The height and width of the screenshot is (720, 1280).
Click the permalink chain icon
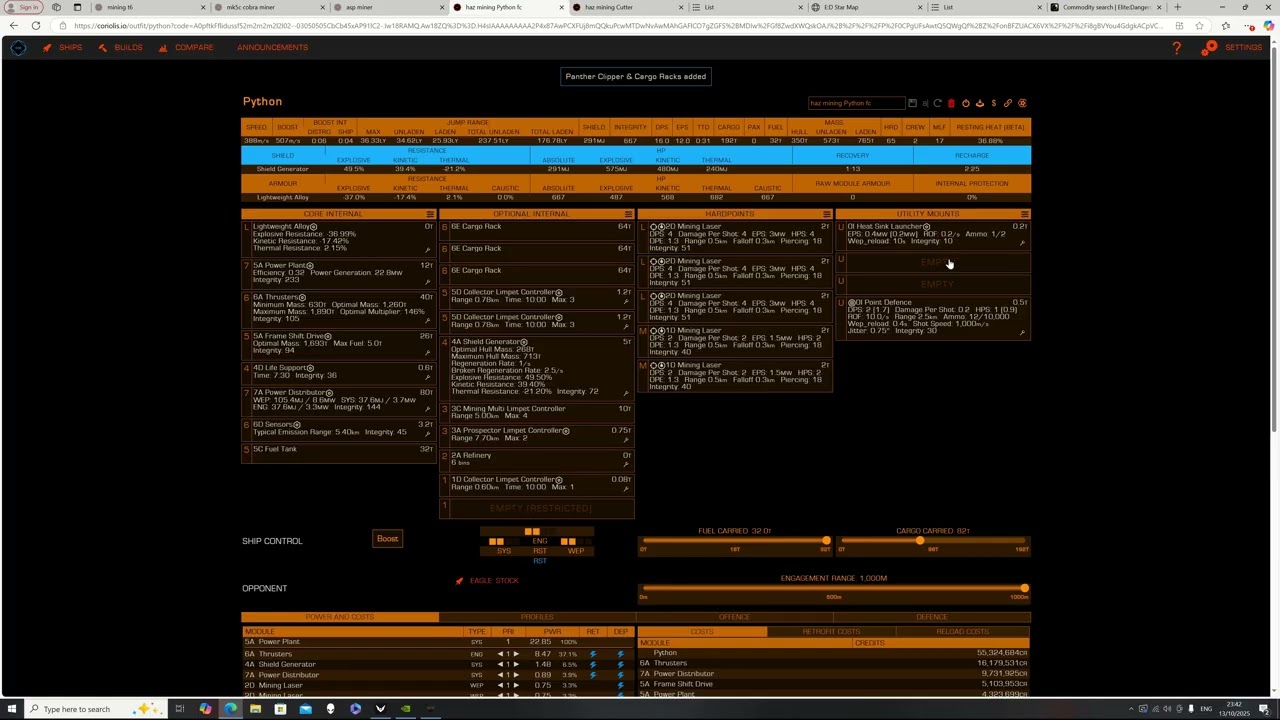(1008, 103)
